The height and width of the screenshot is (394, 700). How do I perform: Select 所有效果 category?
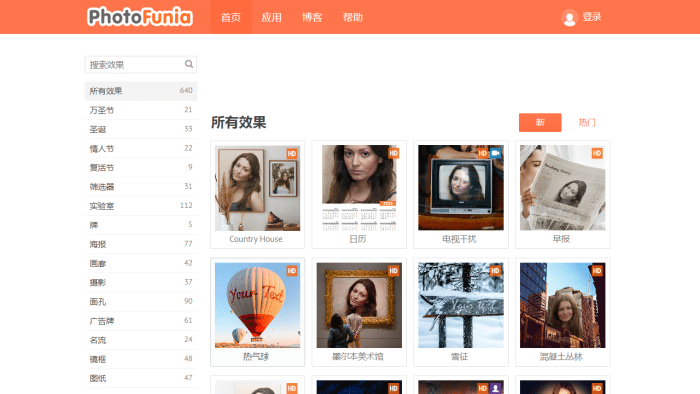tap(141, 91)
